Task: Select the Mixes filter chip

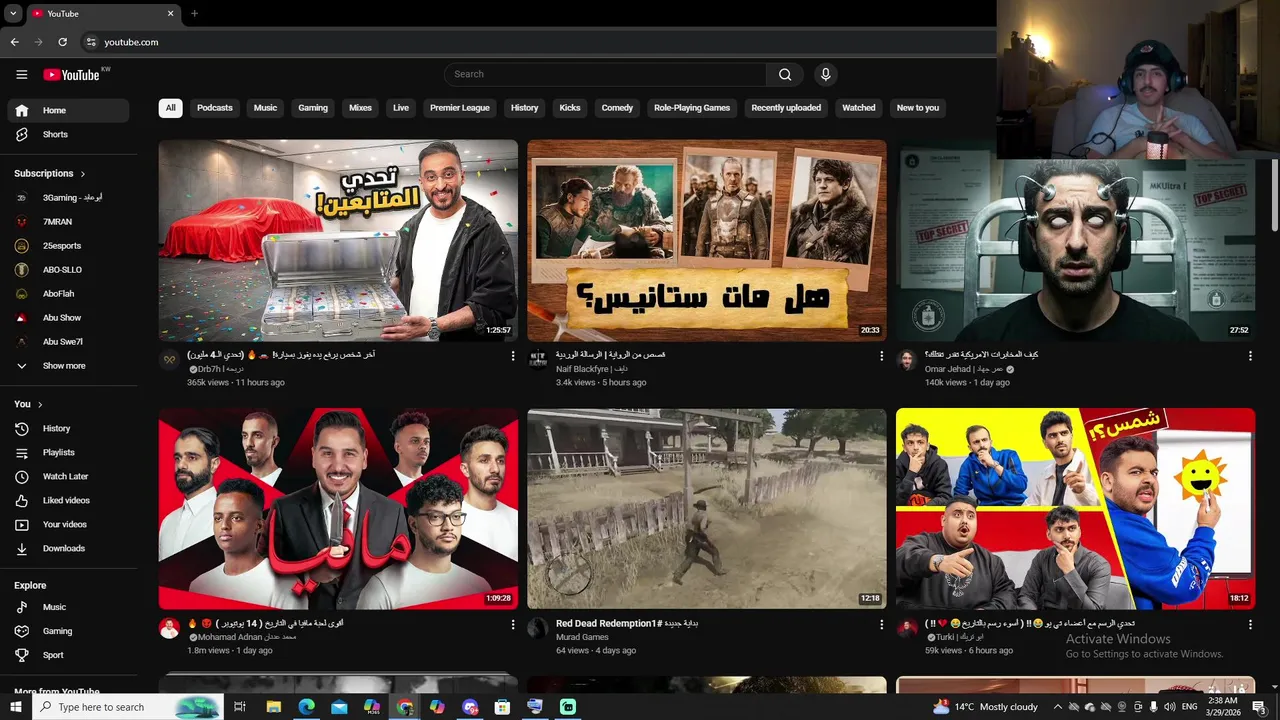Action: pyautogui.click(x=360, y=108)
